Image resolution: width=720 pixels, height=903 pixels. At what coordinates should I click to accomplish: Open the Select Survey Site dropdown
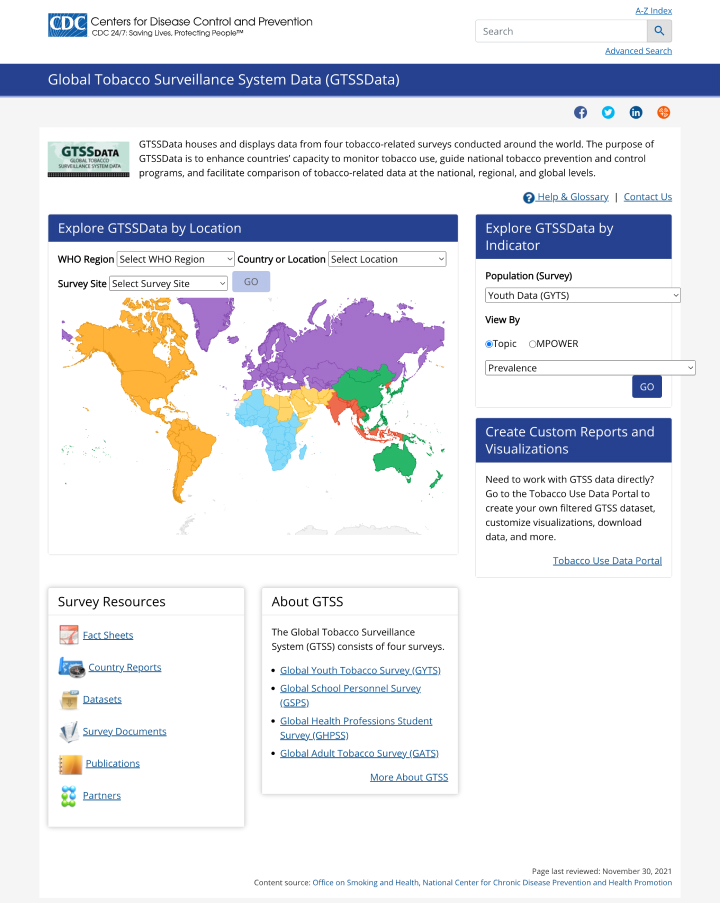point(168,283)
